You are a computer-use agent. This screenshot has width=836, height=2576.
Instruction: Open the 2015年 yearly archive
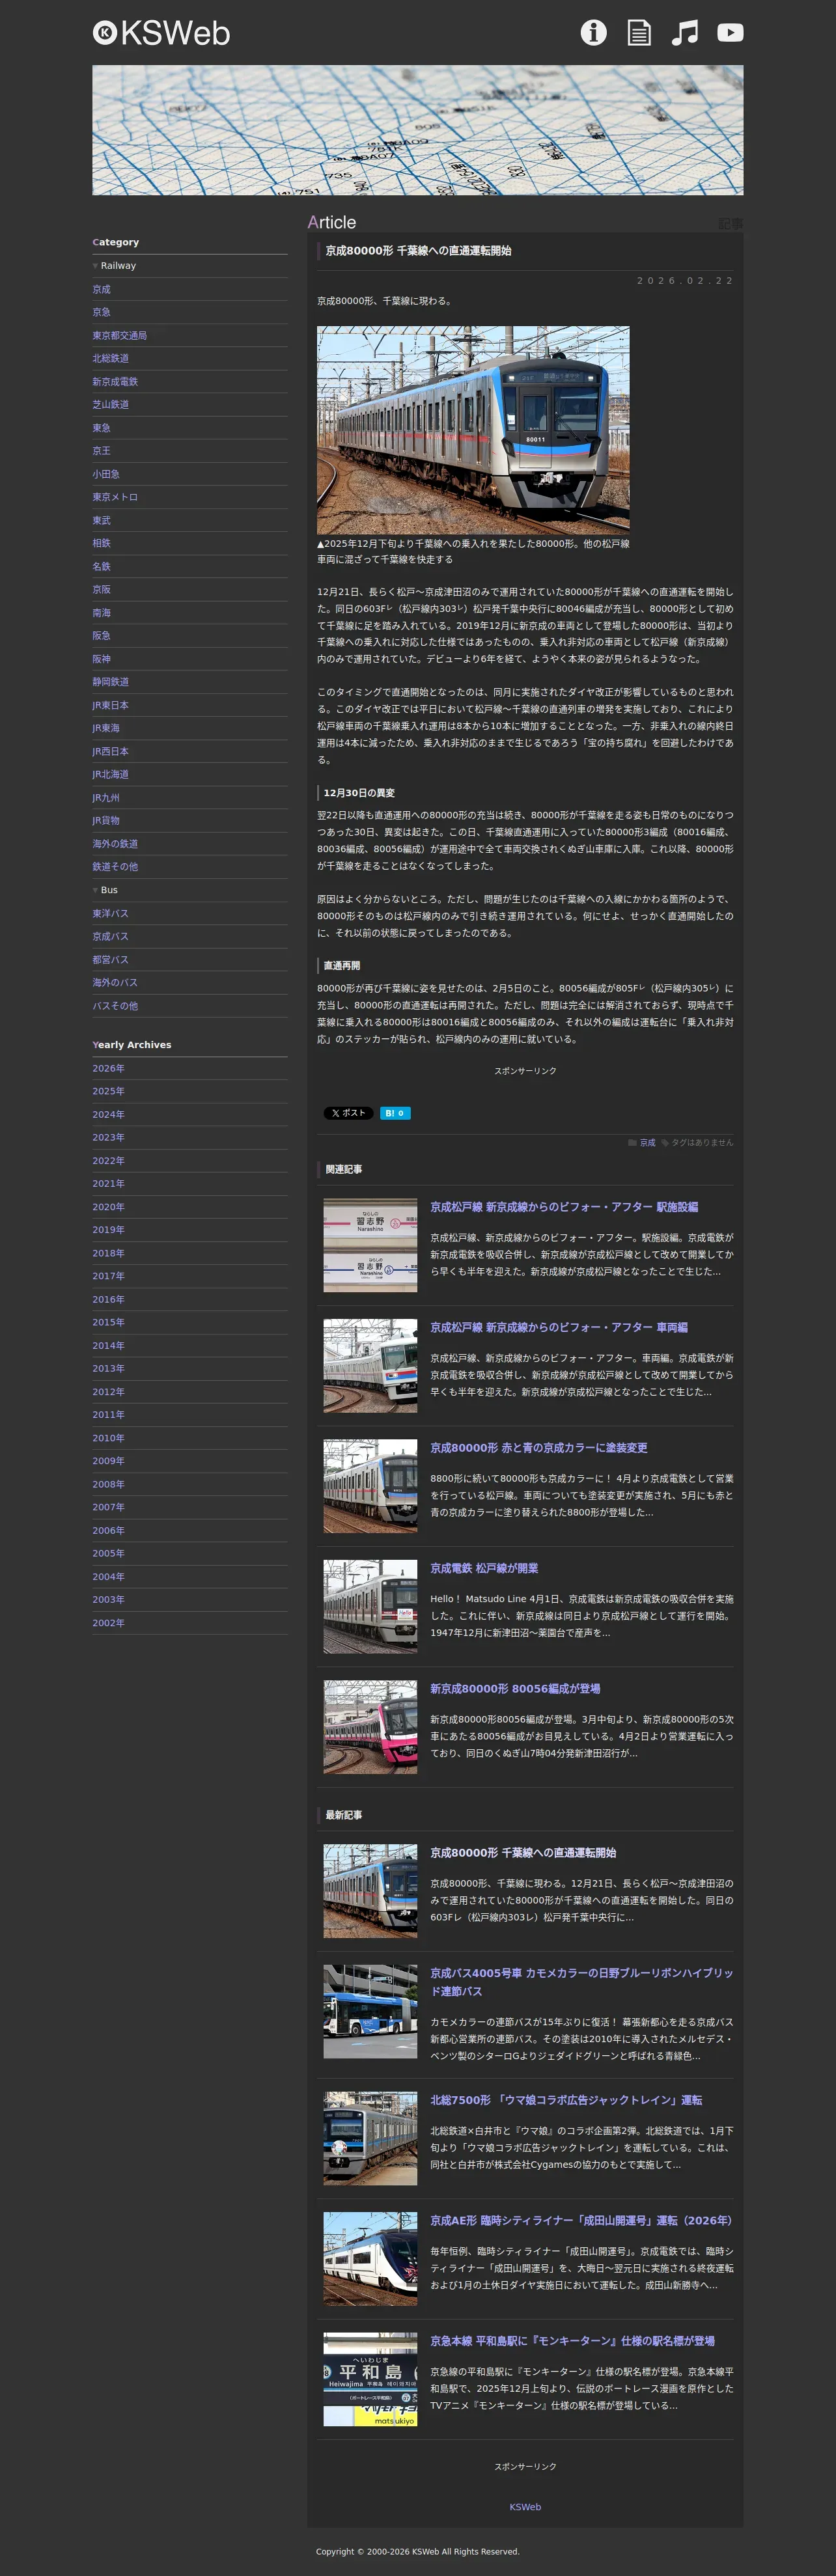click(108, 1322)
